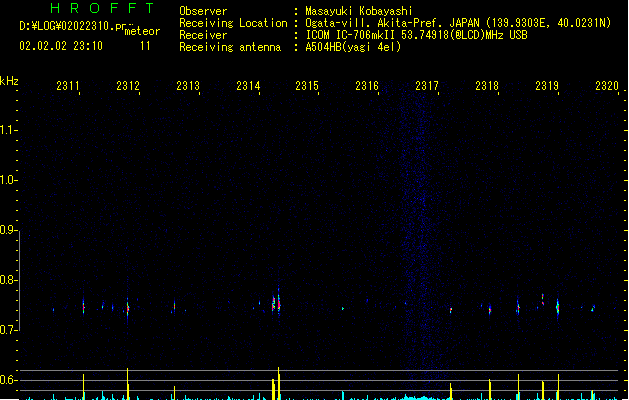Viewport: 629px width, 400px height.
Task: Select the date stamp 02.02.02 23:10
Action: pyautogui.click(x=61, y=46)
